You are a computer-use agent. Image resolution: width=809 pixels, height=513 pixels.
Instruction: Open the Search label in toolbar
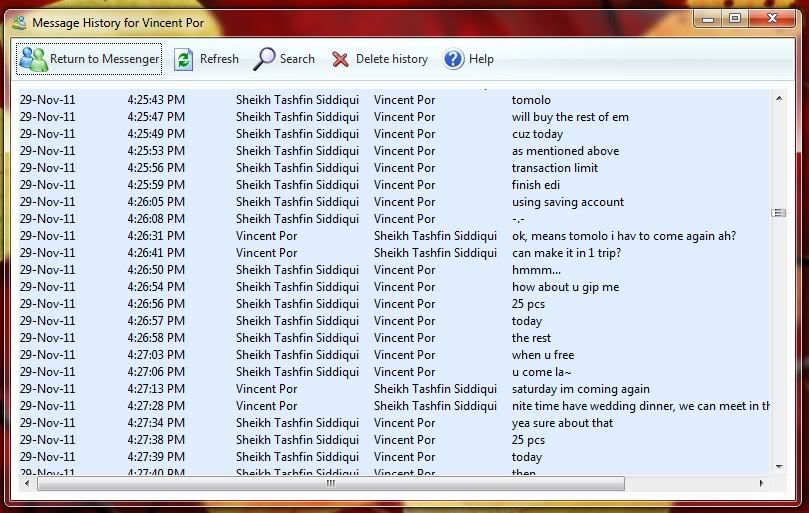[x=297, y=59]
